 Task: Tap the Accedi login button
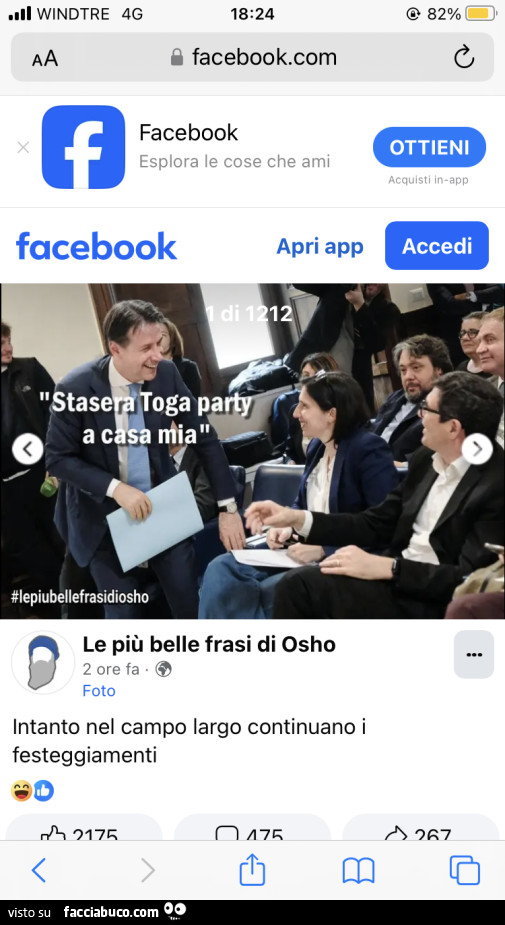click(x=437, y=245)
